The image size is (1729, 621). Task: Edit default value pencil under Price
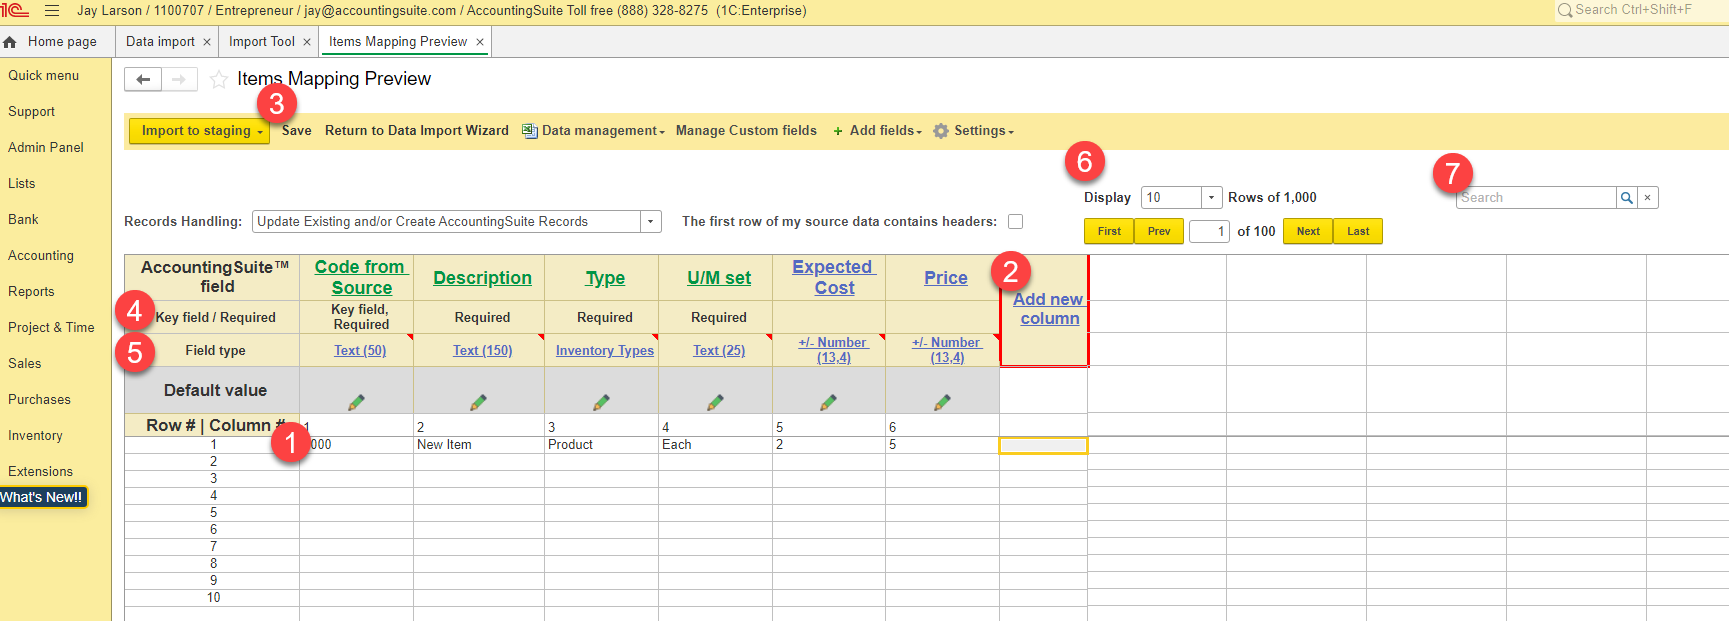point(942,402)
